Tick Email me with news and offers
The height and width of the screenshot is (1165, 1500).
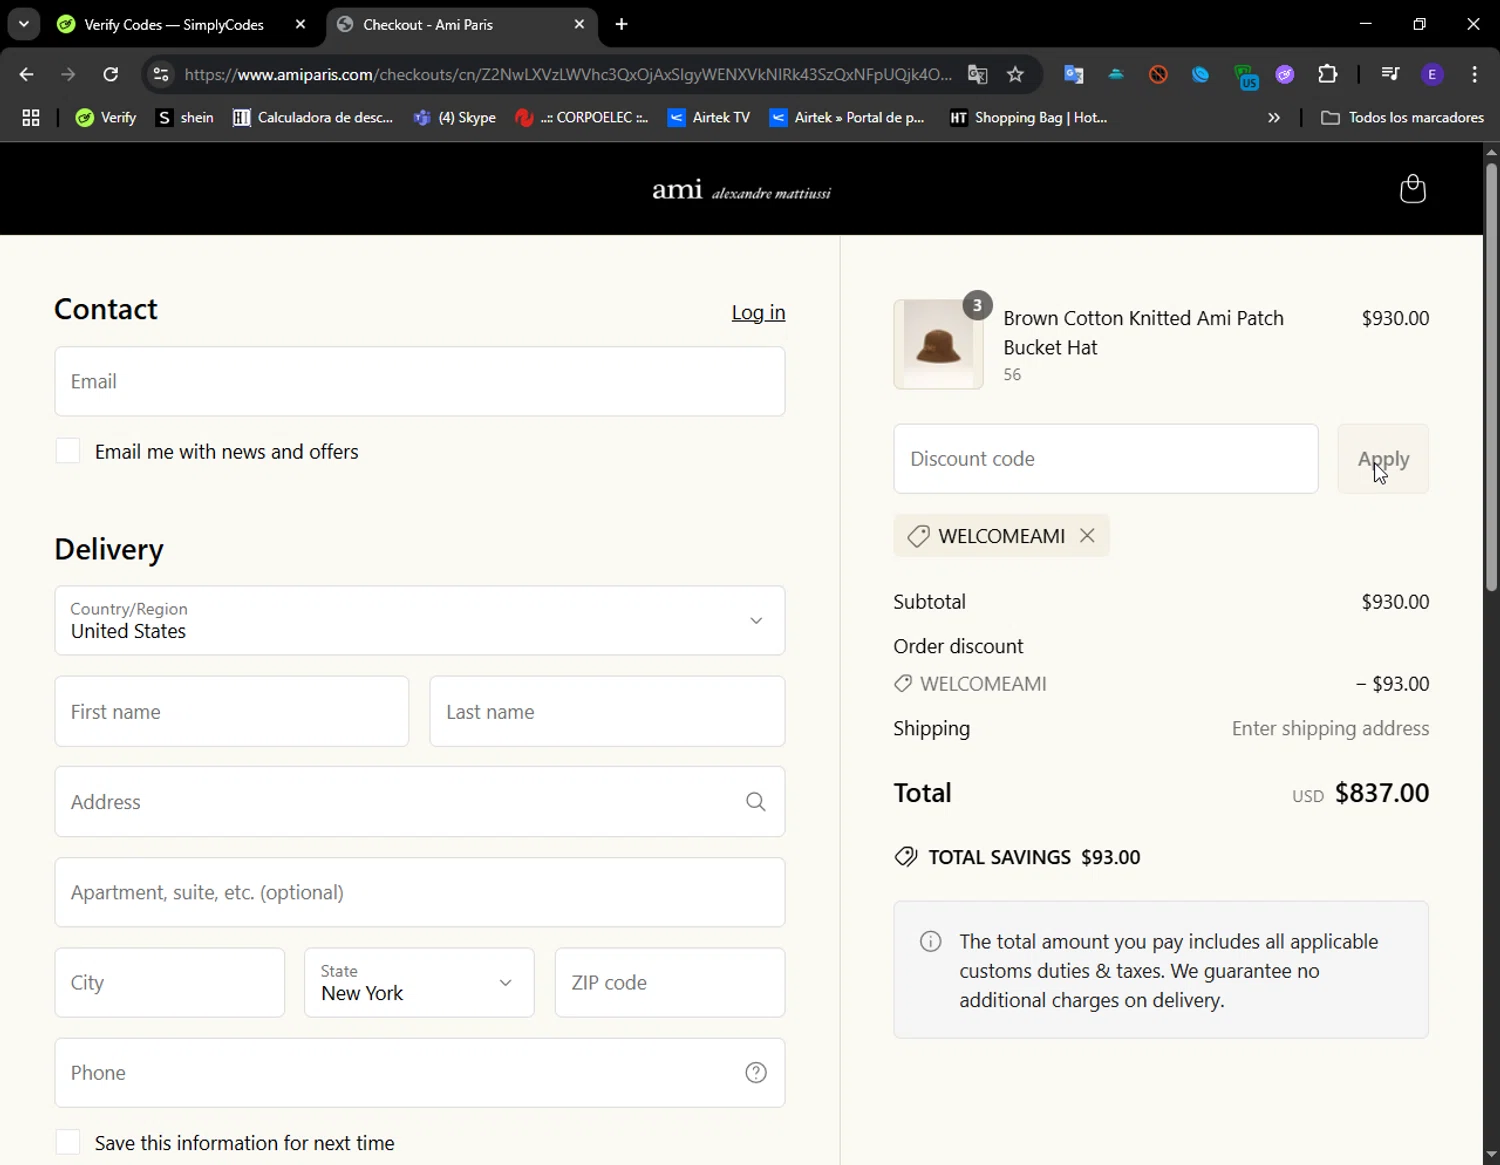[x=68, y=451]
